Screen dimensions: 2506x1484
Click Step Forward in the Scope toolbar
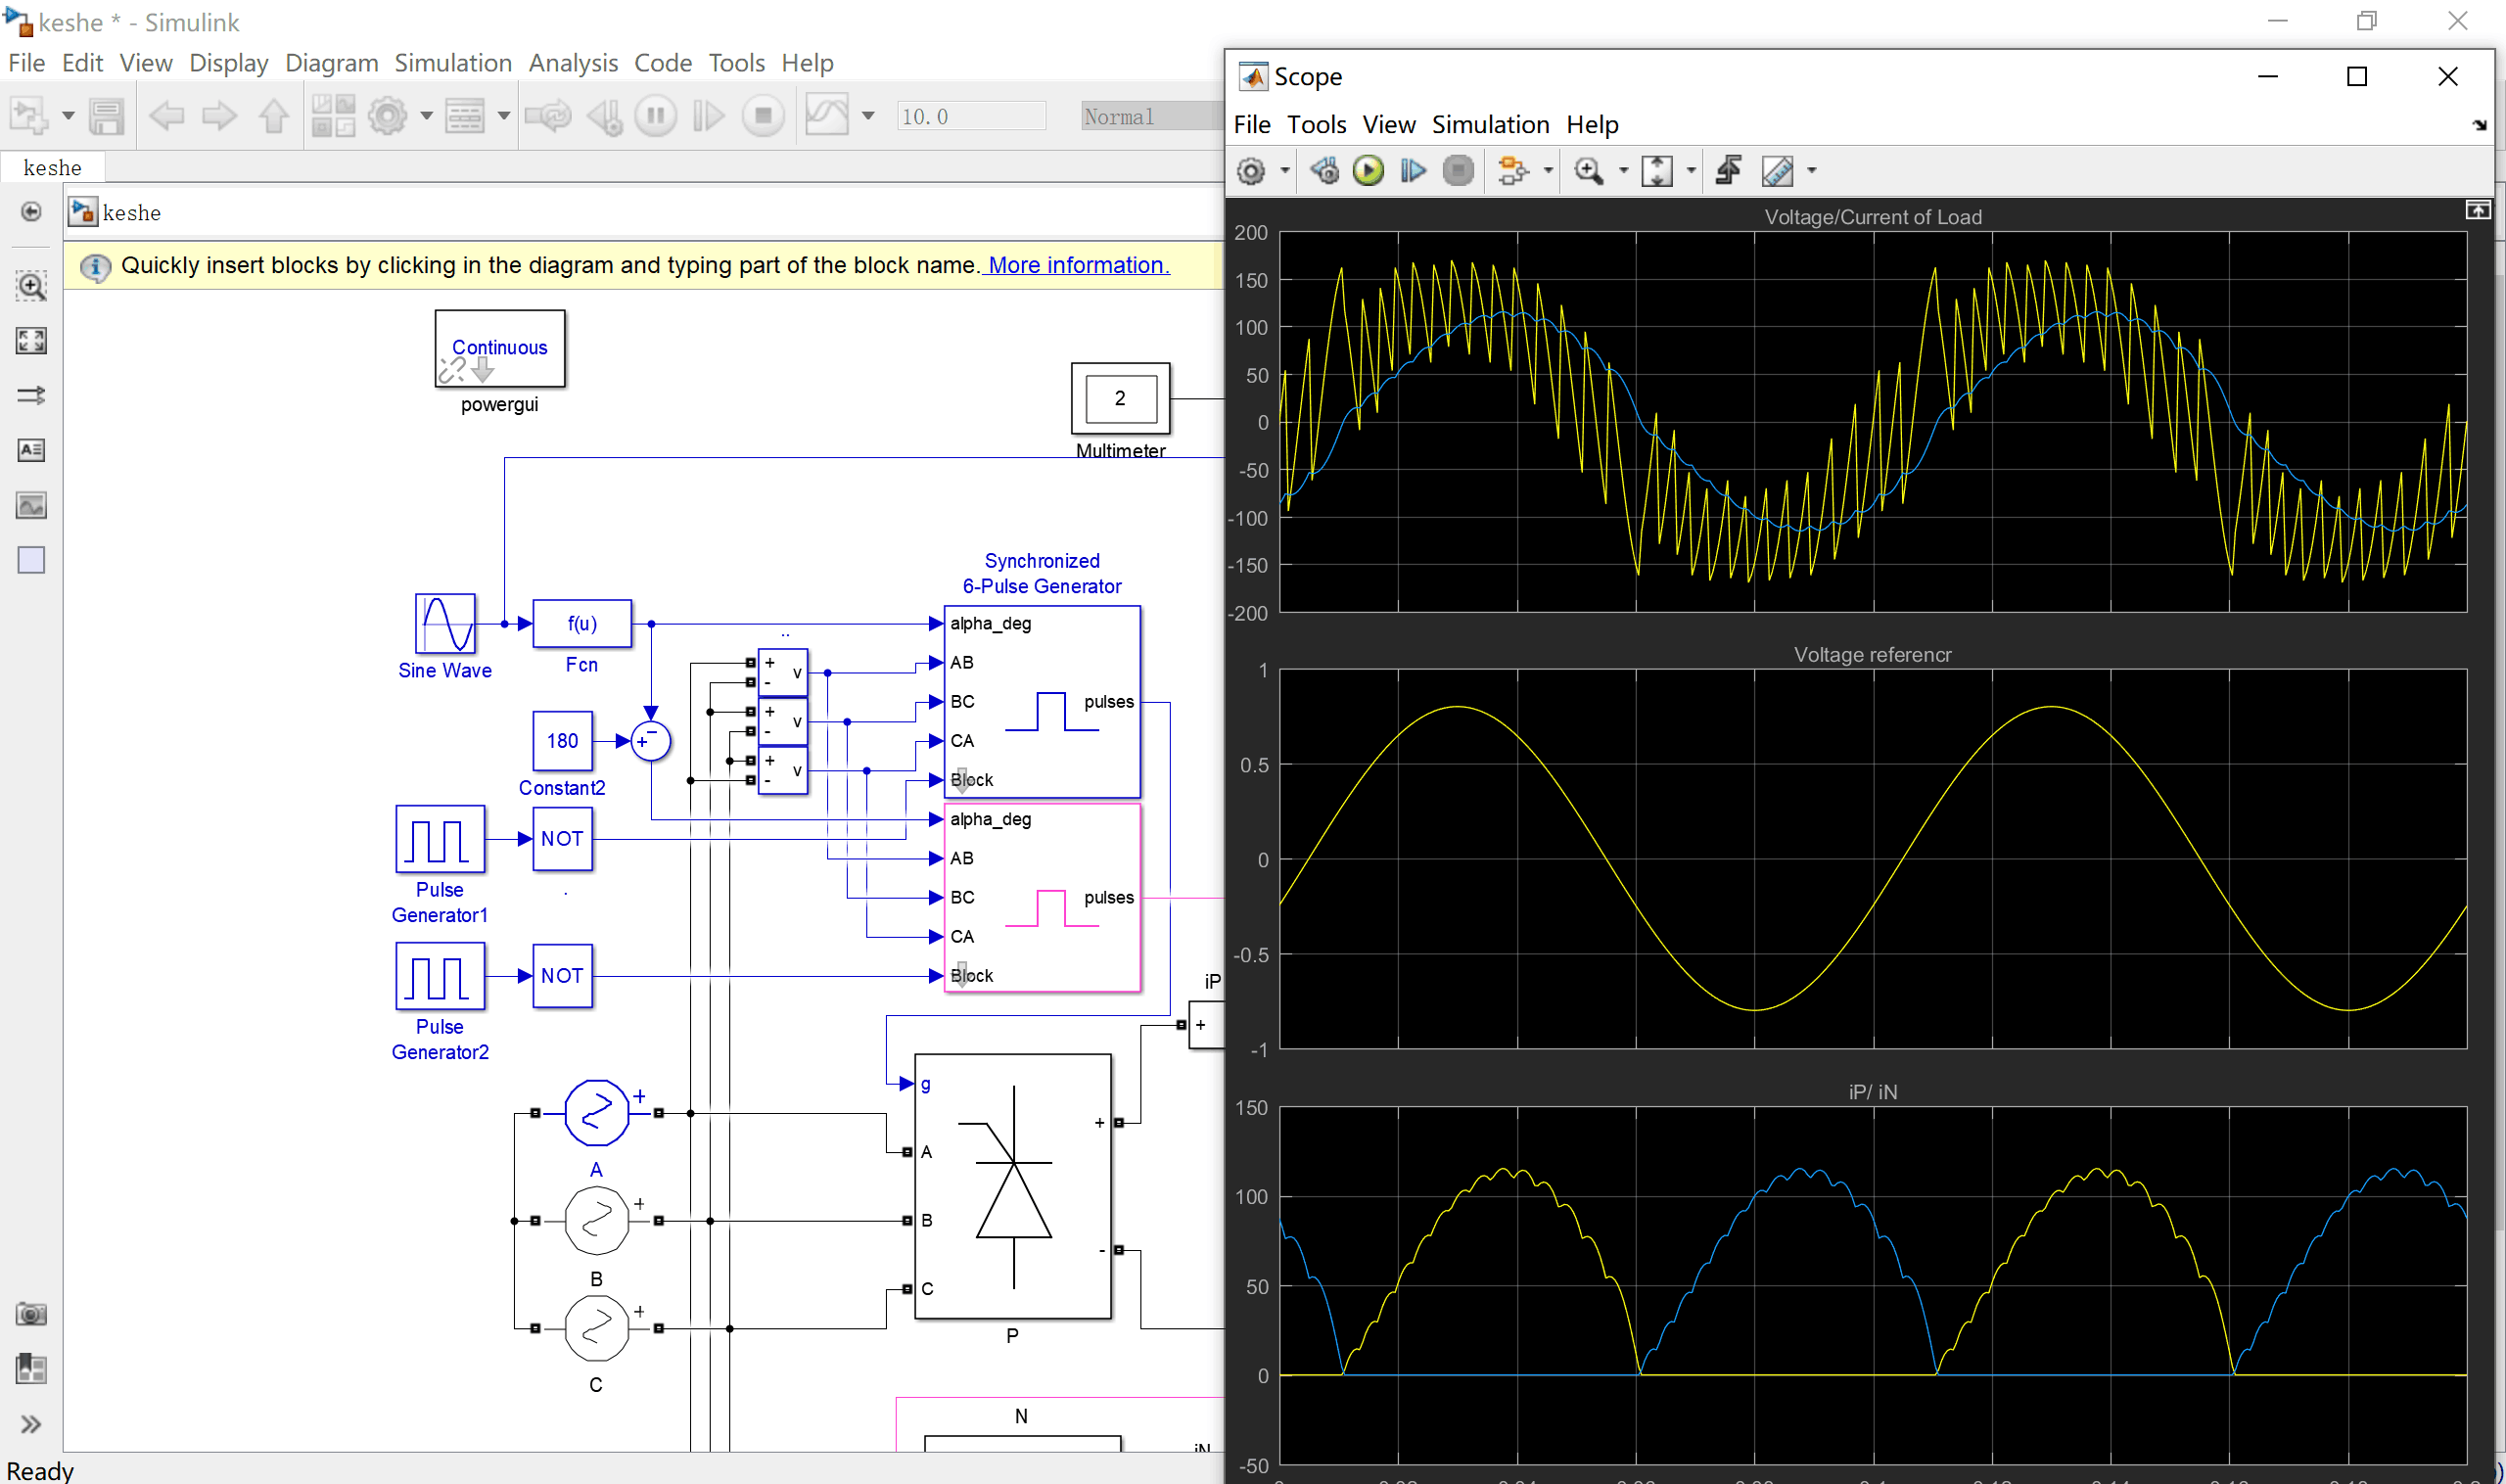pos(1412,171)
